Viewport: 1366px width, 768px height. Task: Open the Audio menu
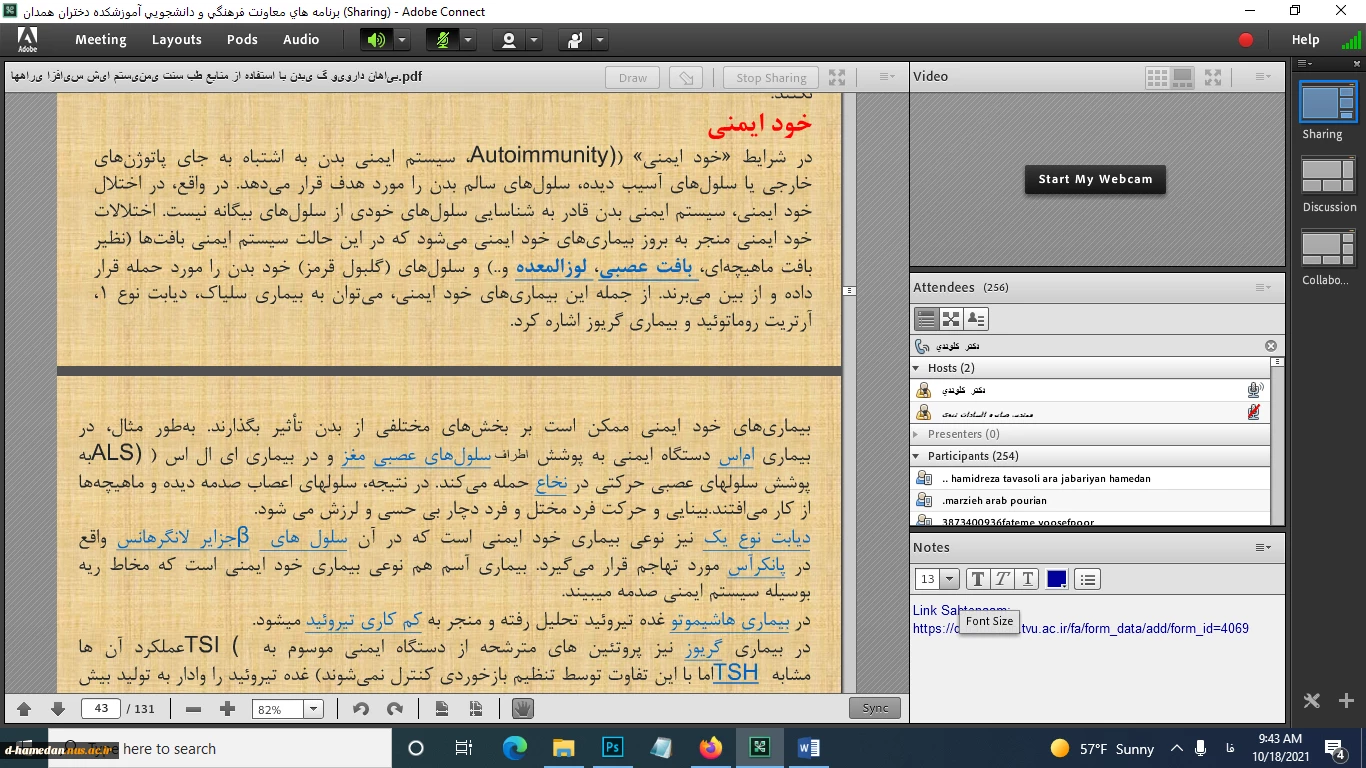[301, 40]
